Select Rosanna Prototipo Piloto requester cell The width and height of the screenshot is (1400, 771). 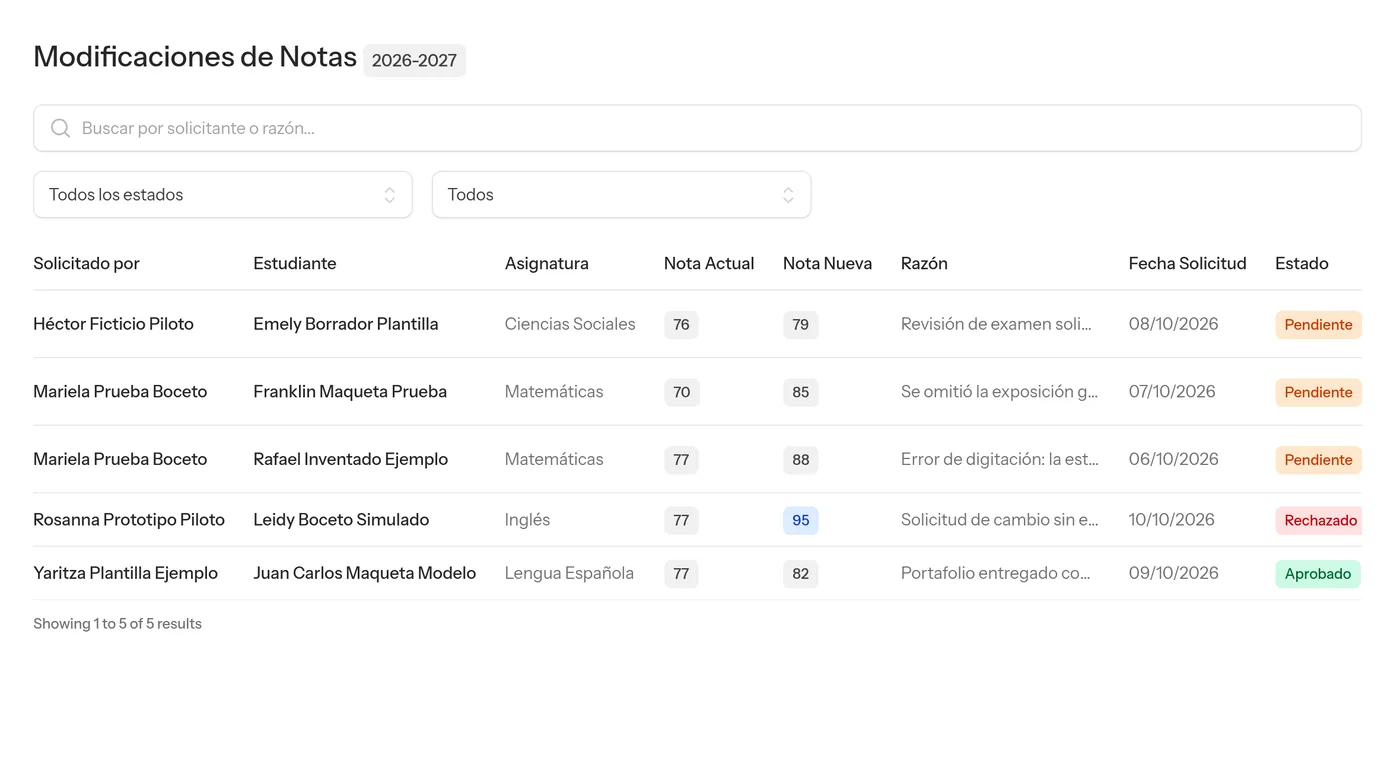coord(129,520)
